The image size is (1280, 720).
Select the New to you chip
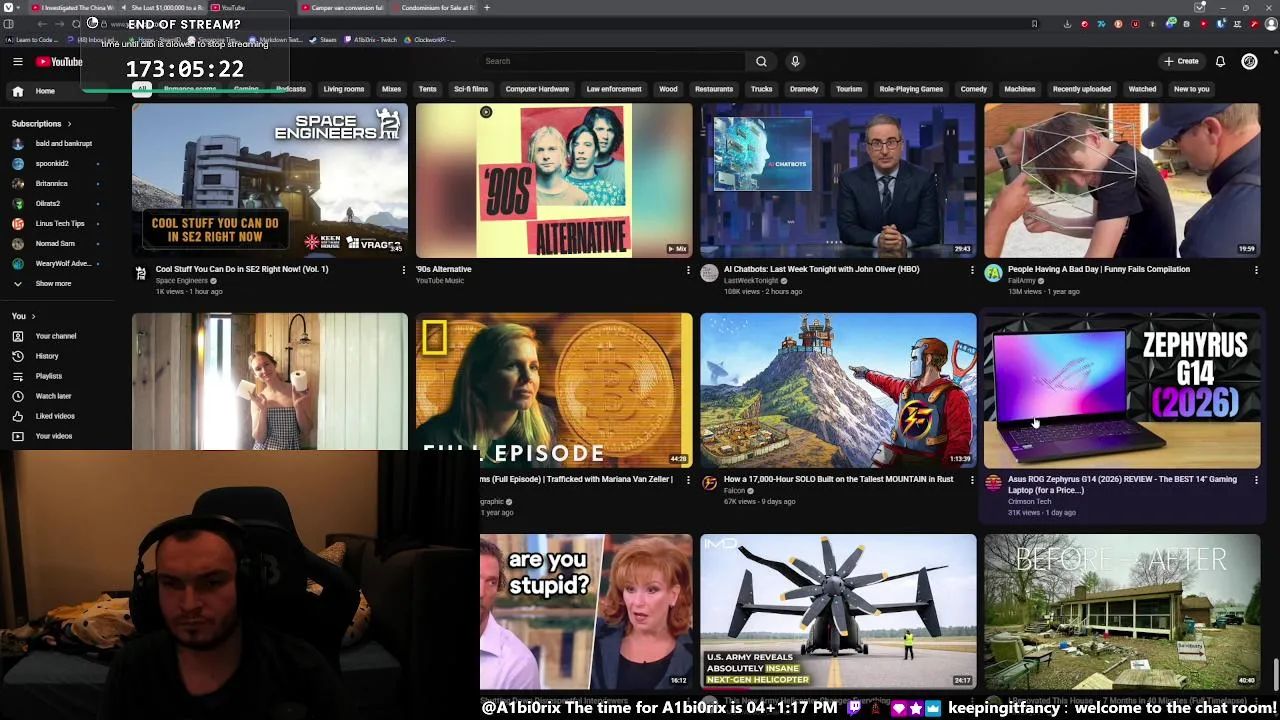(x=1191, y=89)
